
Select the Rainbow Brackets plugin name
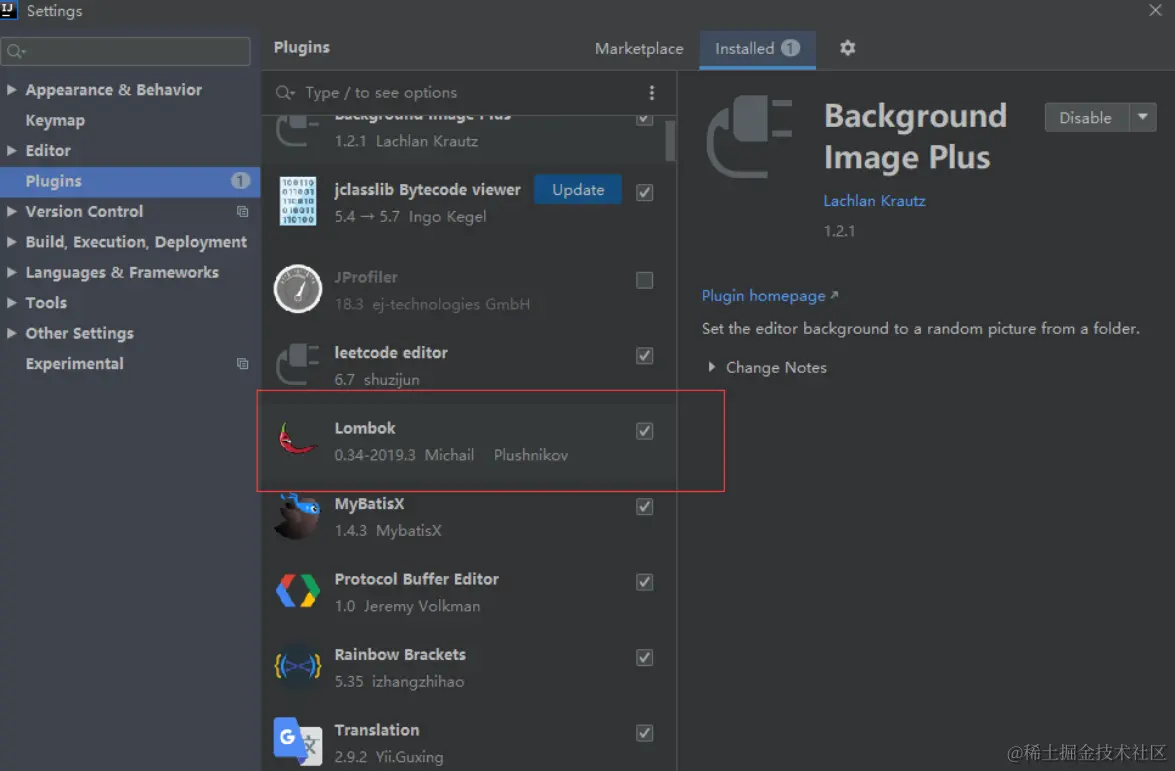tap(400, 654)
